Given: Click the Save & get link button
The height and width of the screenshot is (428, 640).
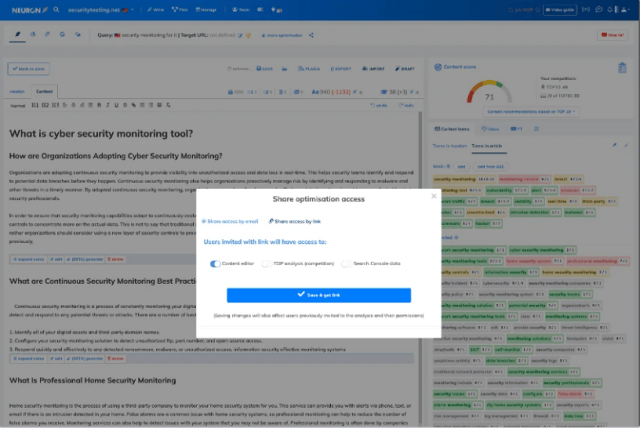Looking at the screenshot, I should (319, 295).
